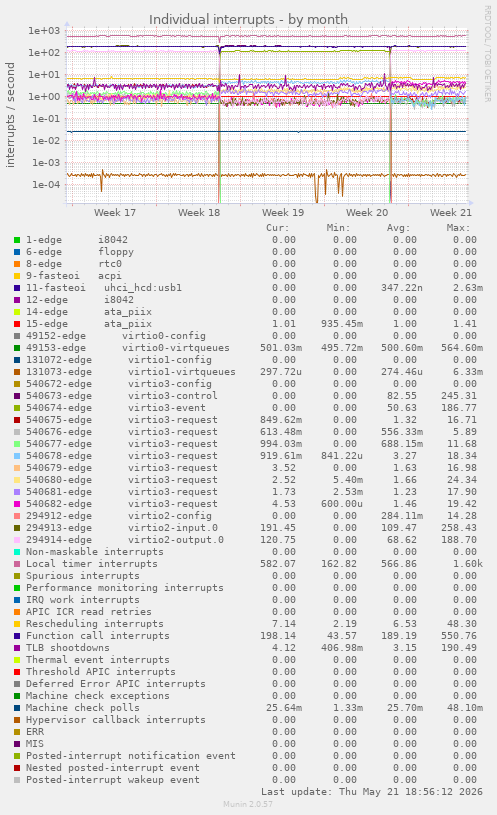Viewport: 497px width, 815px height.
Task: Click the Cur: column header
Action: point(278,228)
